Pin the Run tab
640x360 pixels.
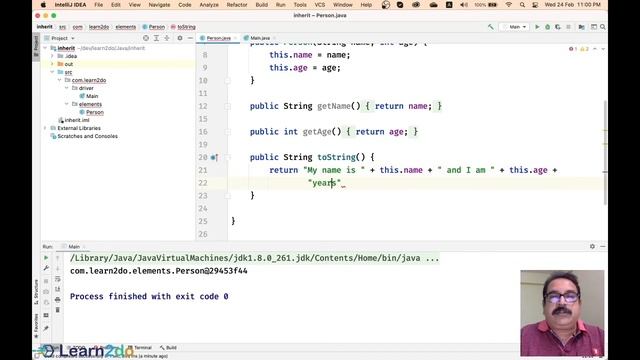point(46,328)
